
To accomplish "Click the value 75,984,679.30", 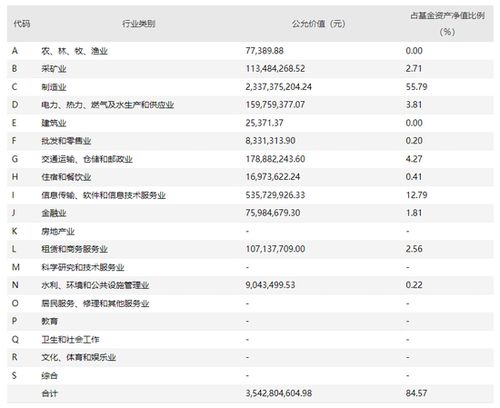I will 273,213.
